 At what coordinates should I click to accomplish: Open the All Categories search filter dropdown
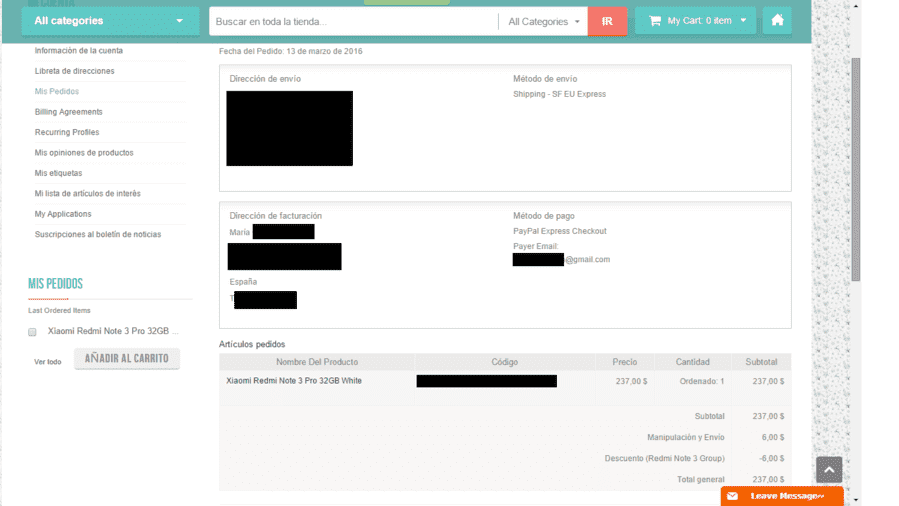(x=544, y=22)
